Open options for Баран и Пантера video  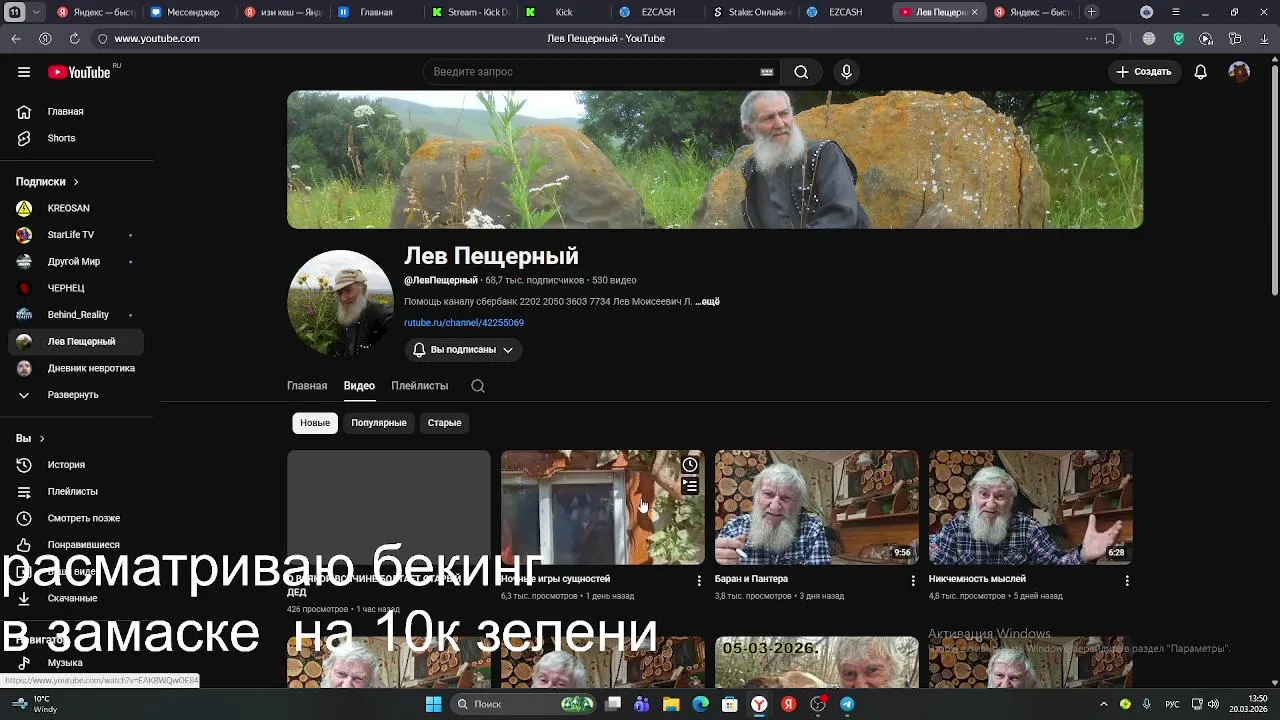coord(913,580)
